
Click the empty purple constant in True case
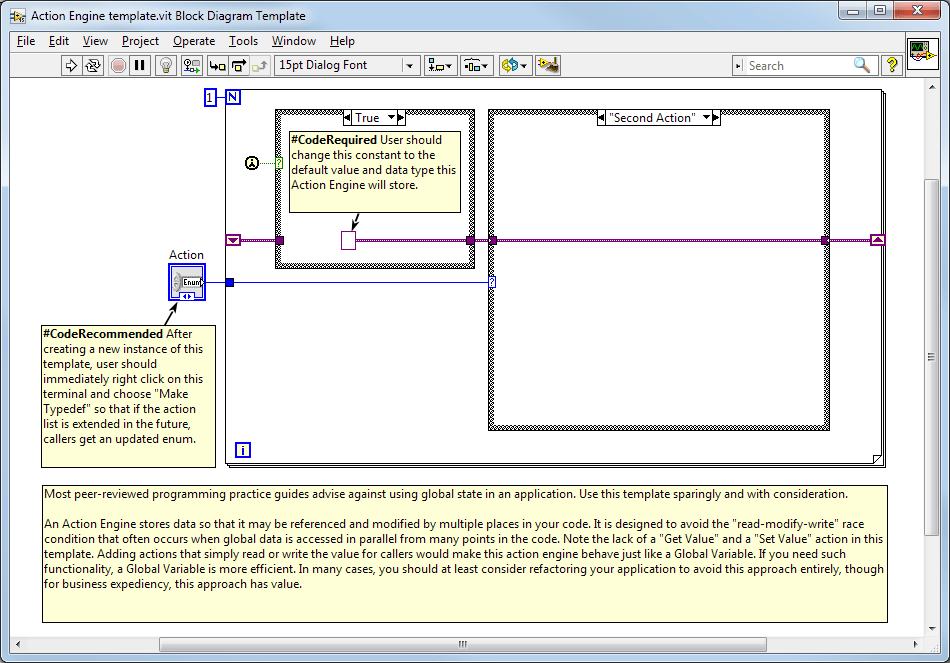click(x=348, y=240)
